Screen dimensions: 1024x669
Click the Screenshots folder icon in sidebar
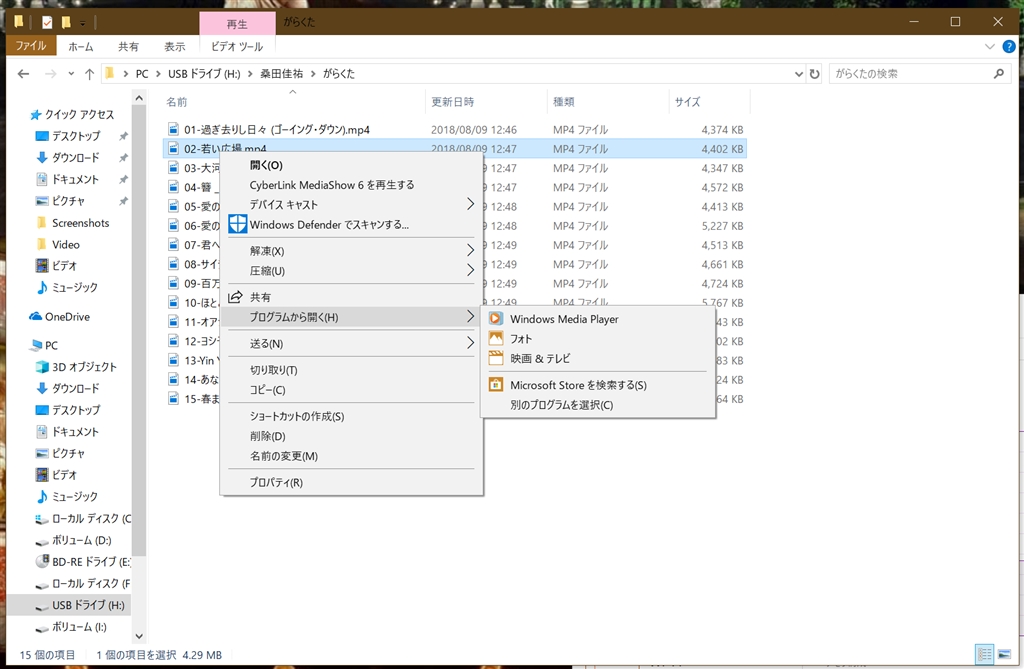pos(42,223)
